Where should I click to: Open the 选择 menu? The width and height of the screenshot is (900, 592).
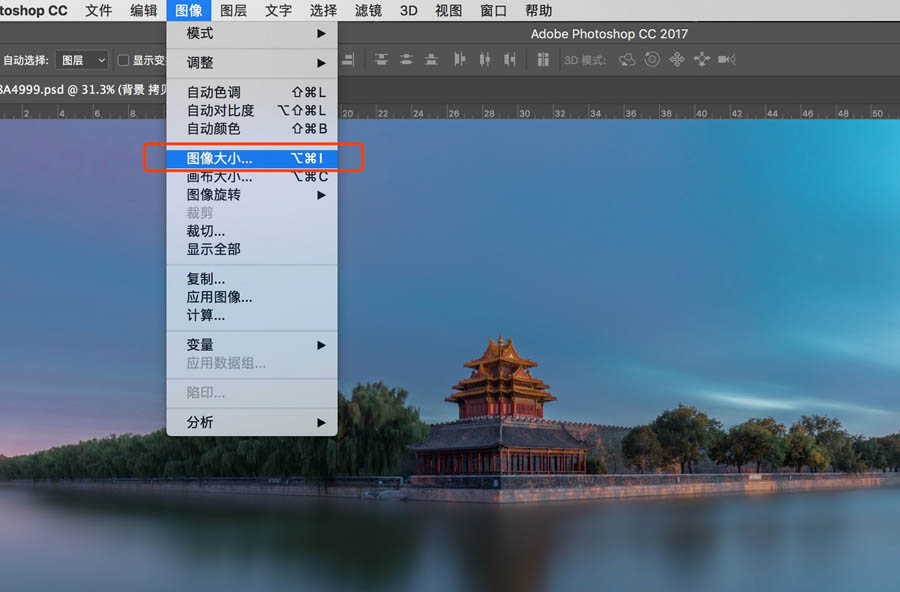[x=323, y=10]
